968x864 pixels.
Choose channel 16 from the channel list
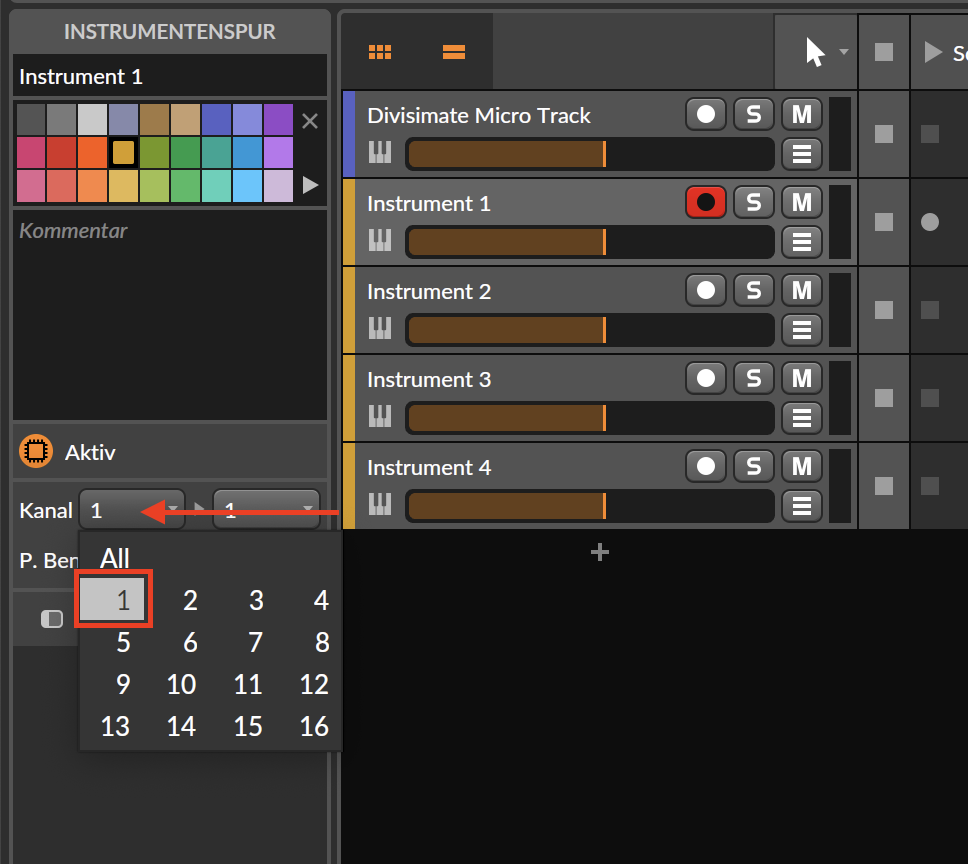pyautogui.click(x=314, y=727)
